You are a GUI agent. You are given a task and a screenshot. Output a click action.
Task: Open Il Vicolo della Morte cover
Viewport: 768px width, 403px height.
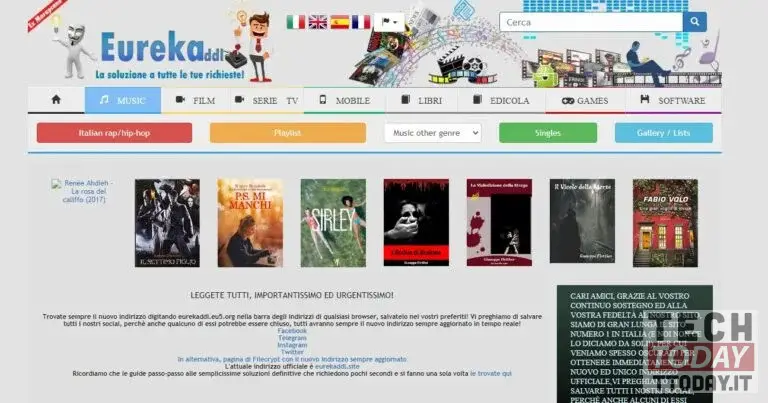[582, 221]
